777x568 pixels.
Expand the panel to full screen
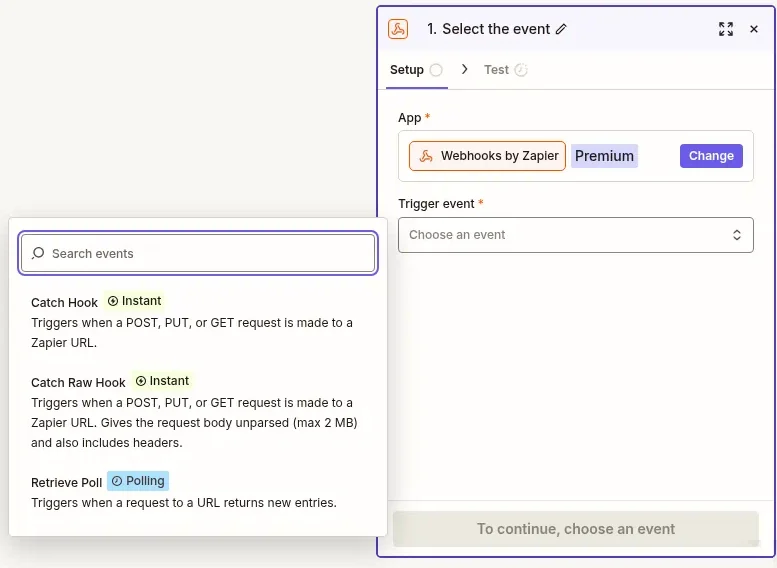(726, 29)
